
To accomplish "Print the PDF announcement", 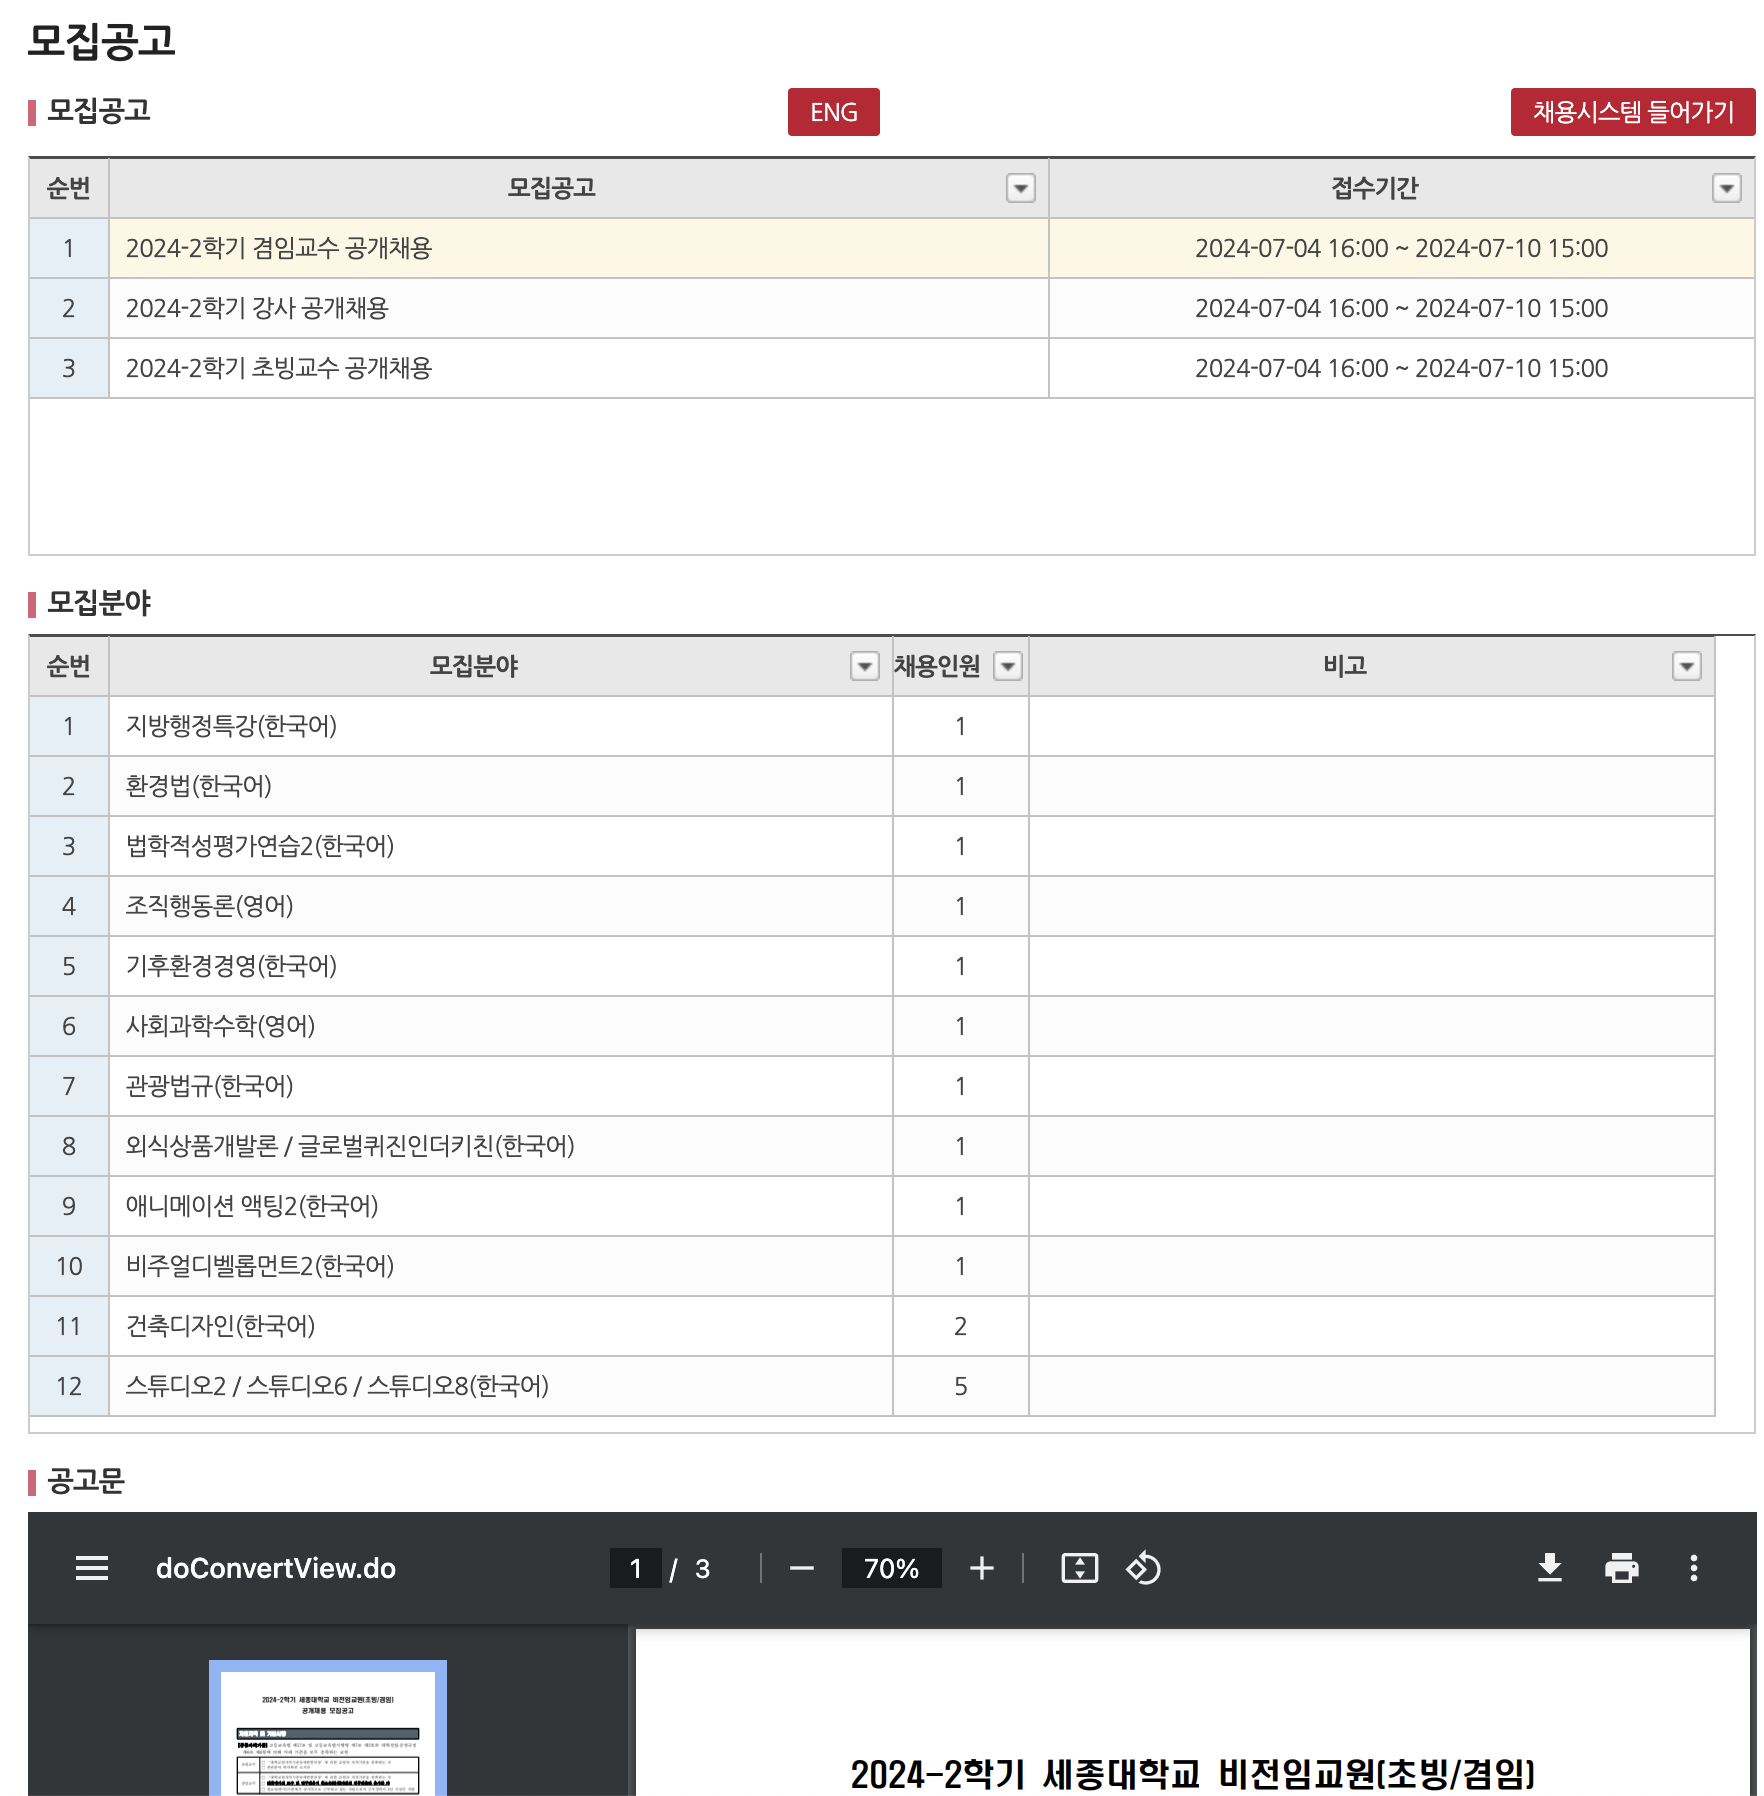I will [x=1622, y=1568].
